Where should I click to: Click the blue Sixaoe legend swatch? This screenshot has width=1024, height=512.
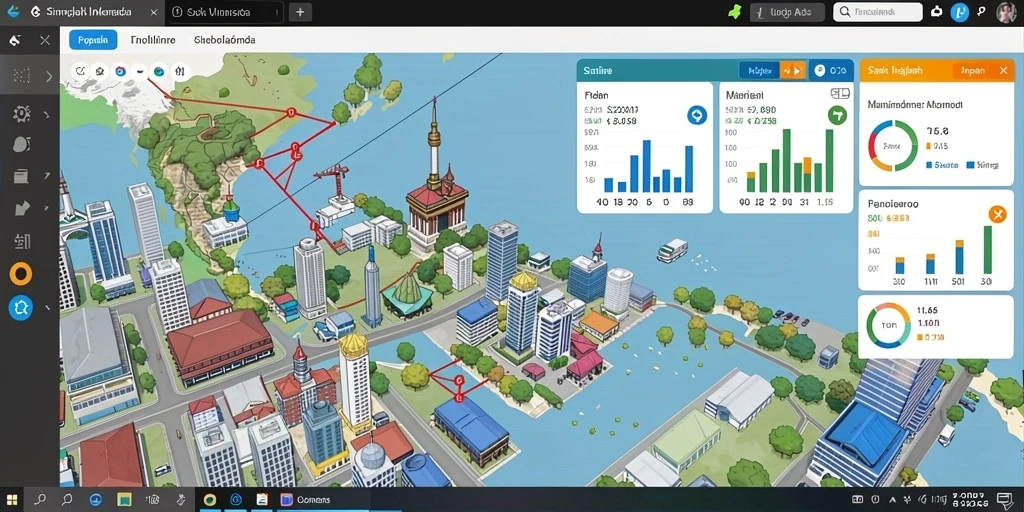(x=929, y=165)
